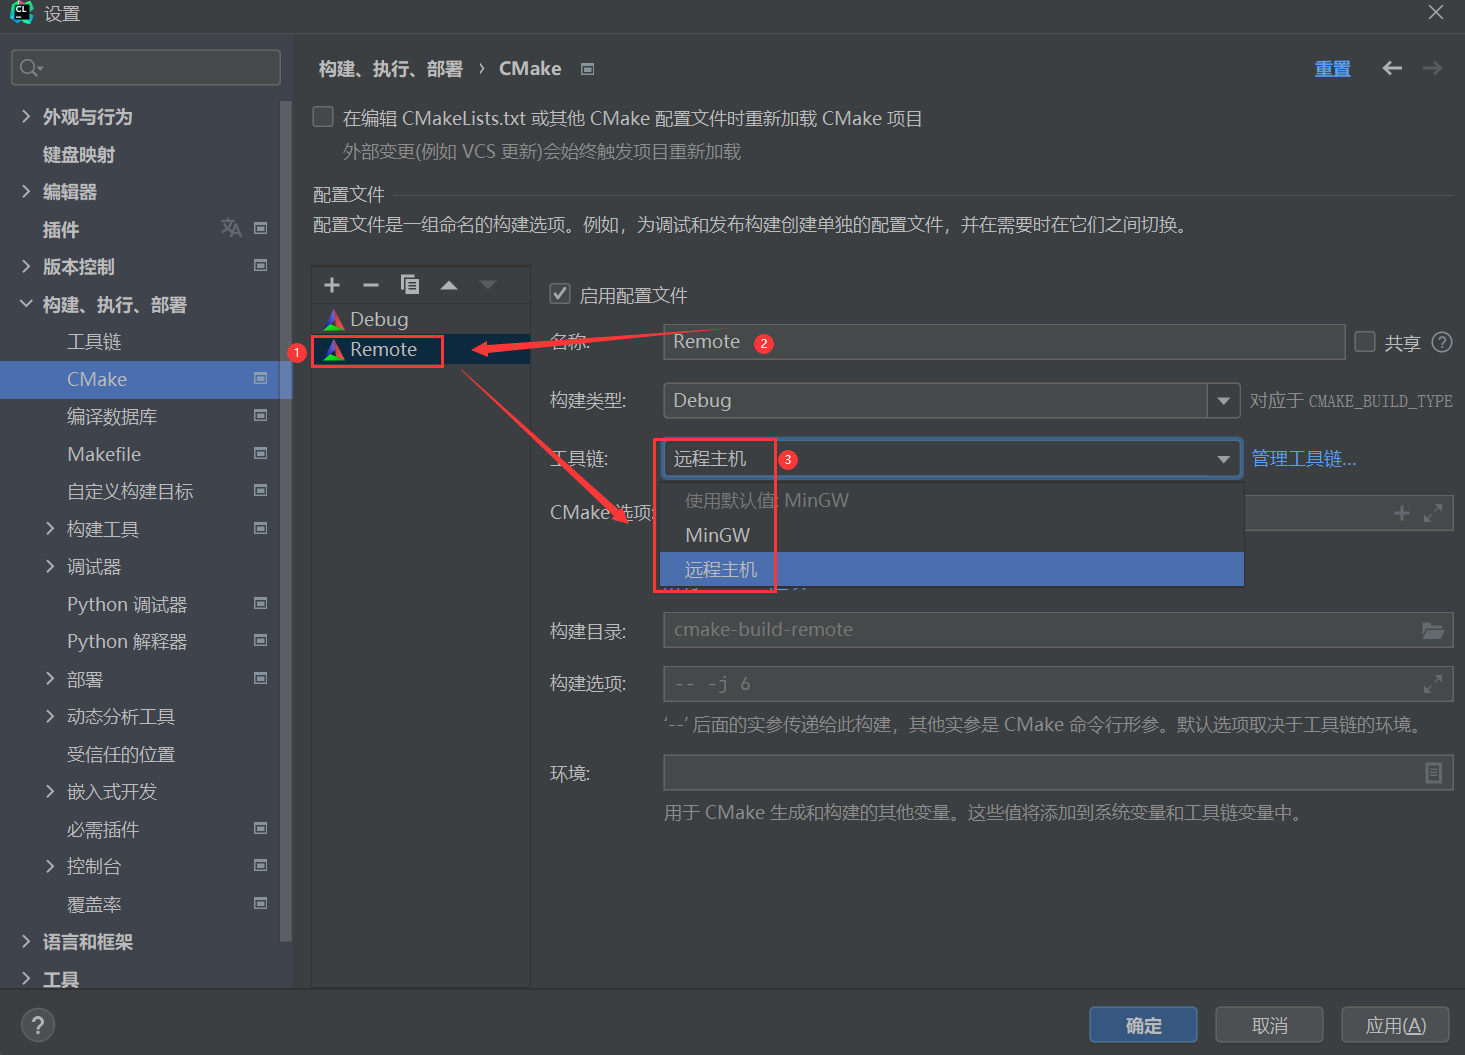Expand the 语言和框架 section
The image size is (1465, 1055).
(26, 941)
